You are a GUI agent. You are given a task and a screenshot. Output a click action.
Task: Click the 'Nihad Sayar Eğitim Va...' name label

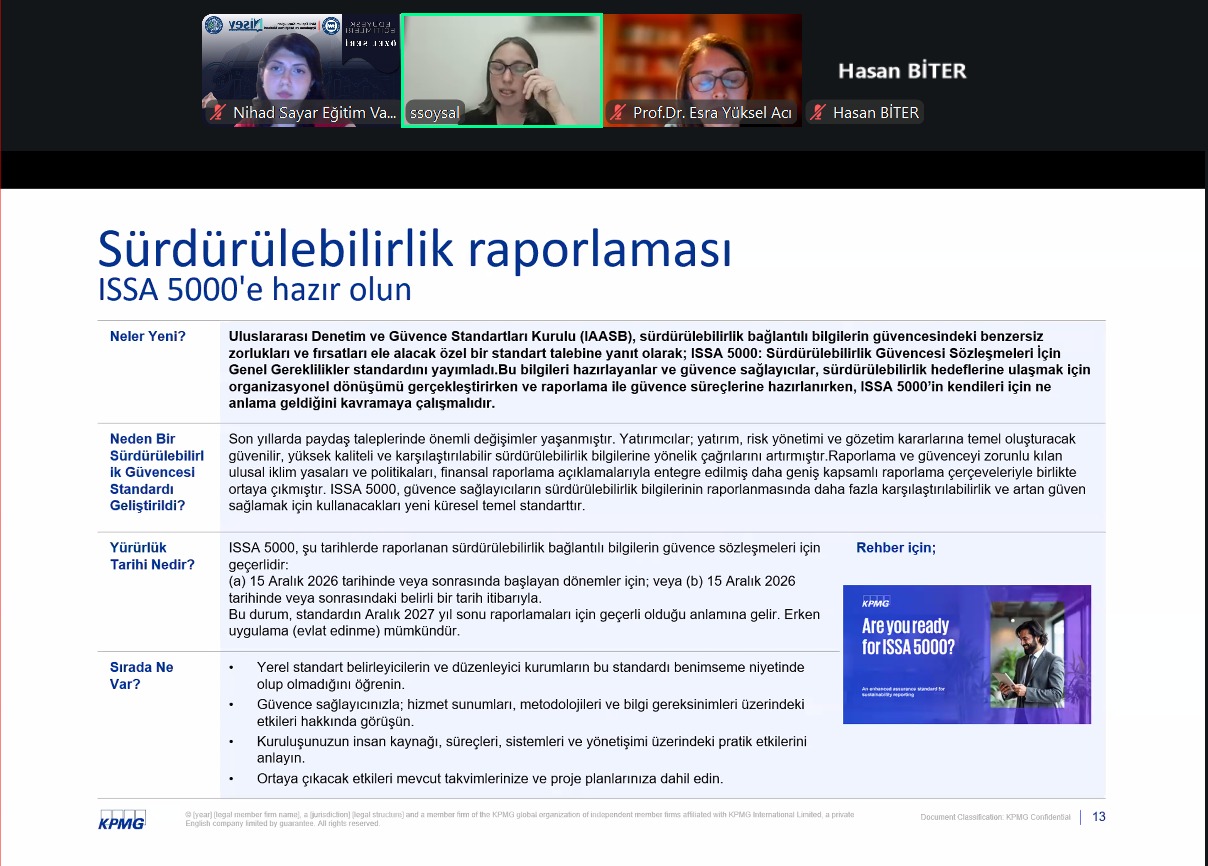click(x=314, y=113)
